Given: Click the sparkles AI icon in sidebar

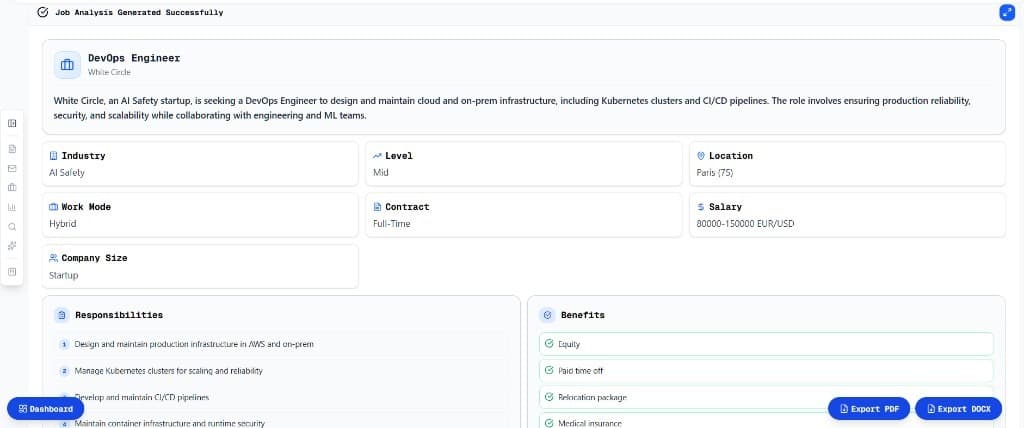Looking at the screenshot, I should tap(12, 246).
